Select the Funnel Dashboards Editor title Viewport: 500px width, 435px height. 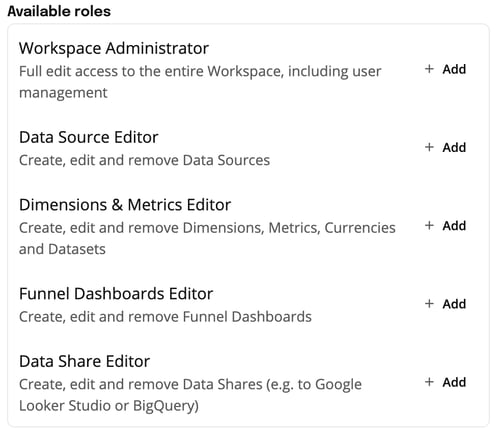(x=116, y=294)
